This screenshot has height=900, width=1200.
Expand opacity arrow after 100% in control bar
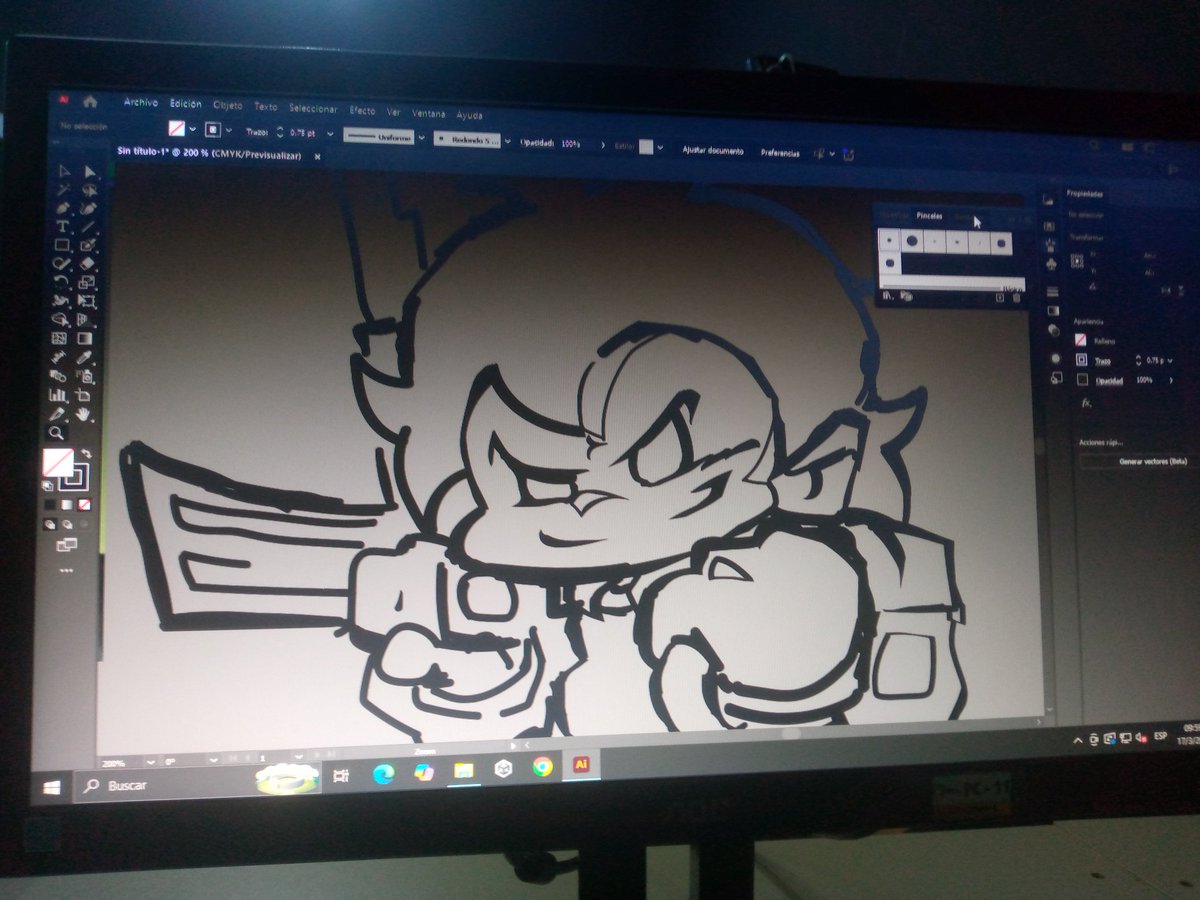602,145
